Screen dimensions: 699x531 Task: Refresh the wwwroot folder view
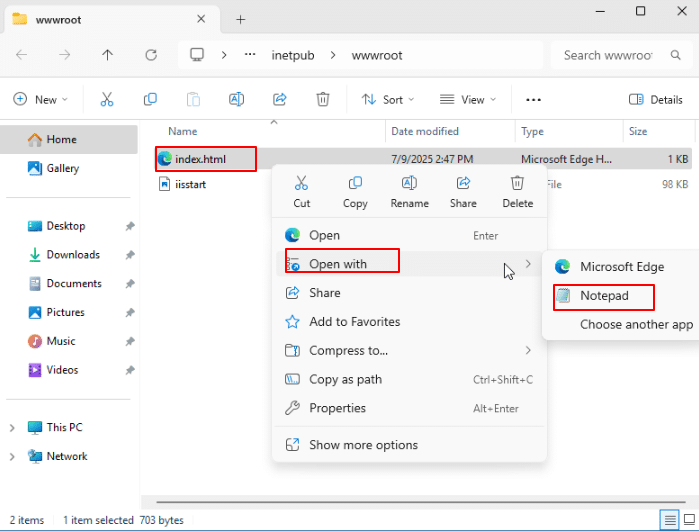click(x=151, y=55)
